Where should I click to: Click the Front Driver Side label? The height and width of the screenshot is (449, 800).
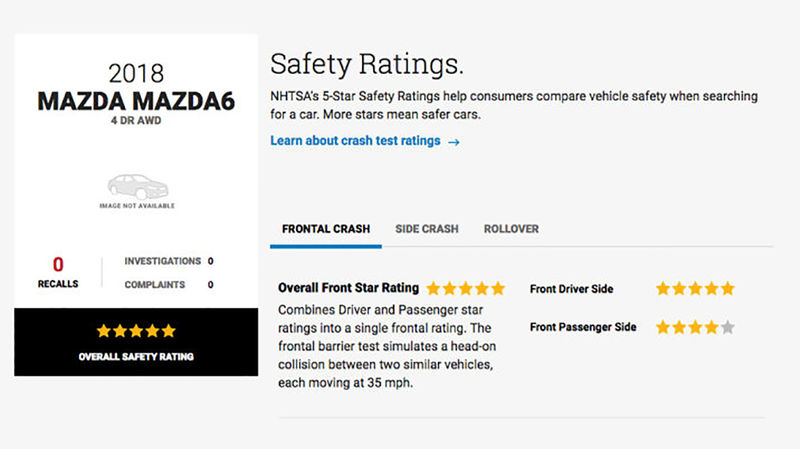tap(571, 289)
